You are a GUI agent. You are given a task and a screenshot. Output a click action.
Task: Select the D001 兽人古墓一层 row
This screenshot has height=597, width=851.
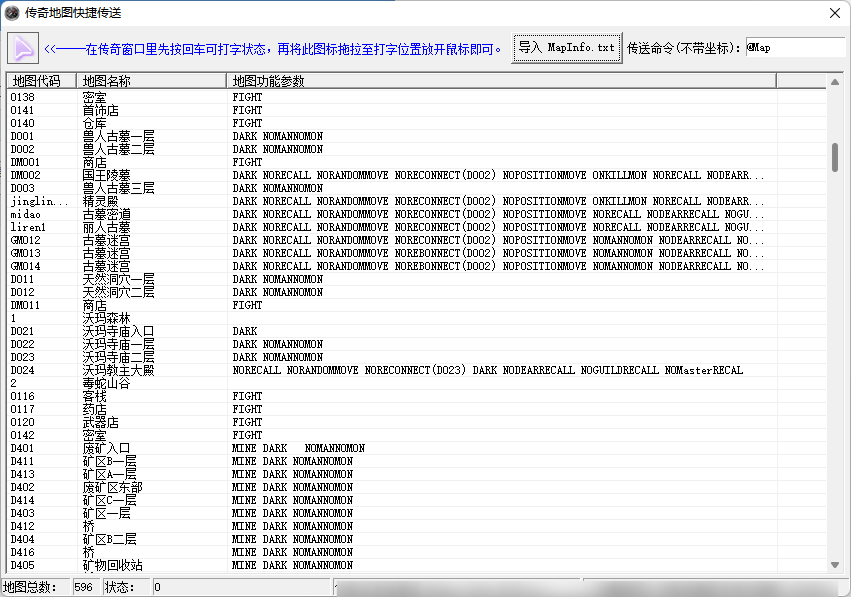click(118, 136)
